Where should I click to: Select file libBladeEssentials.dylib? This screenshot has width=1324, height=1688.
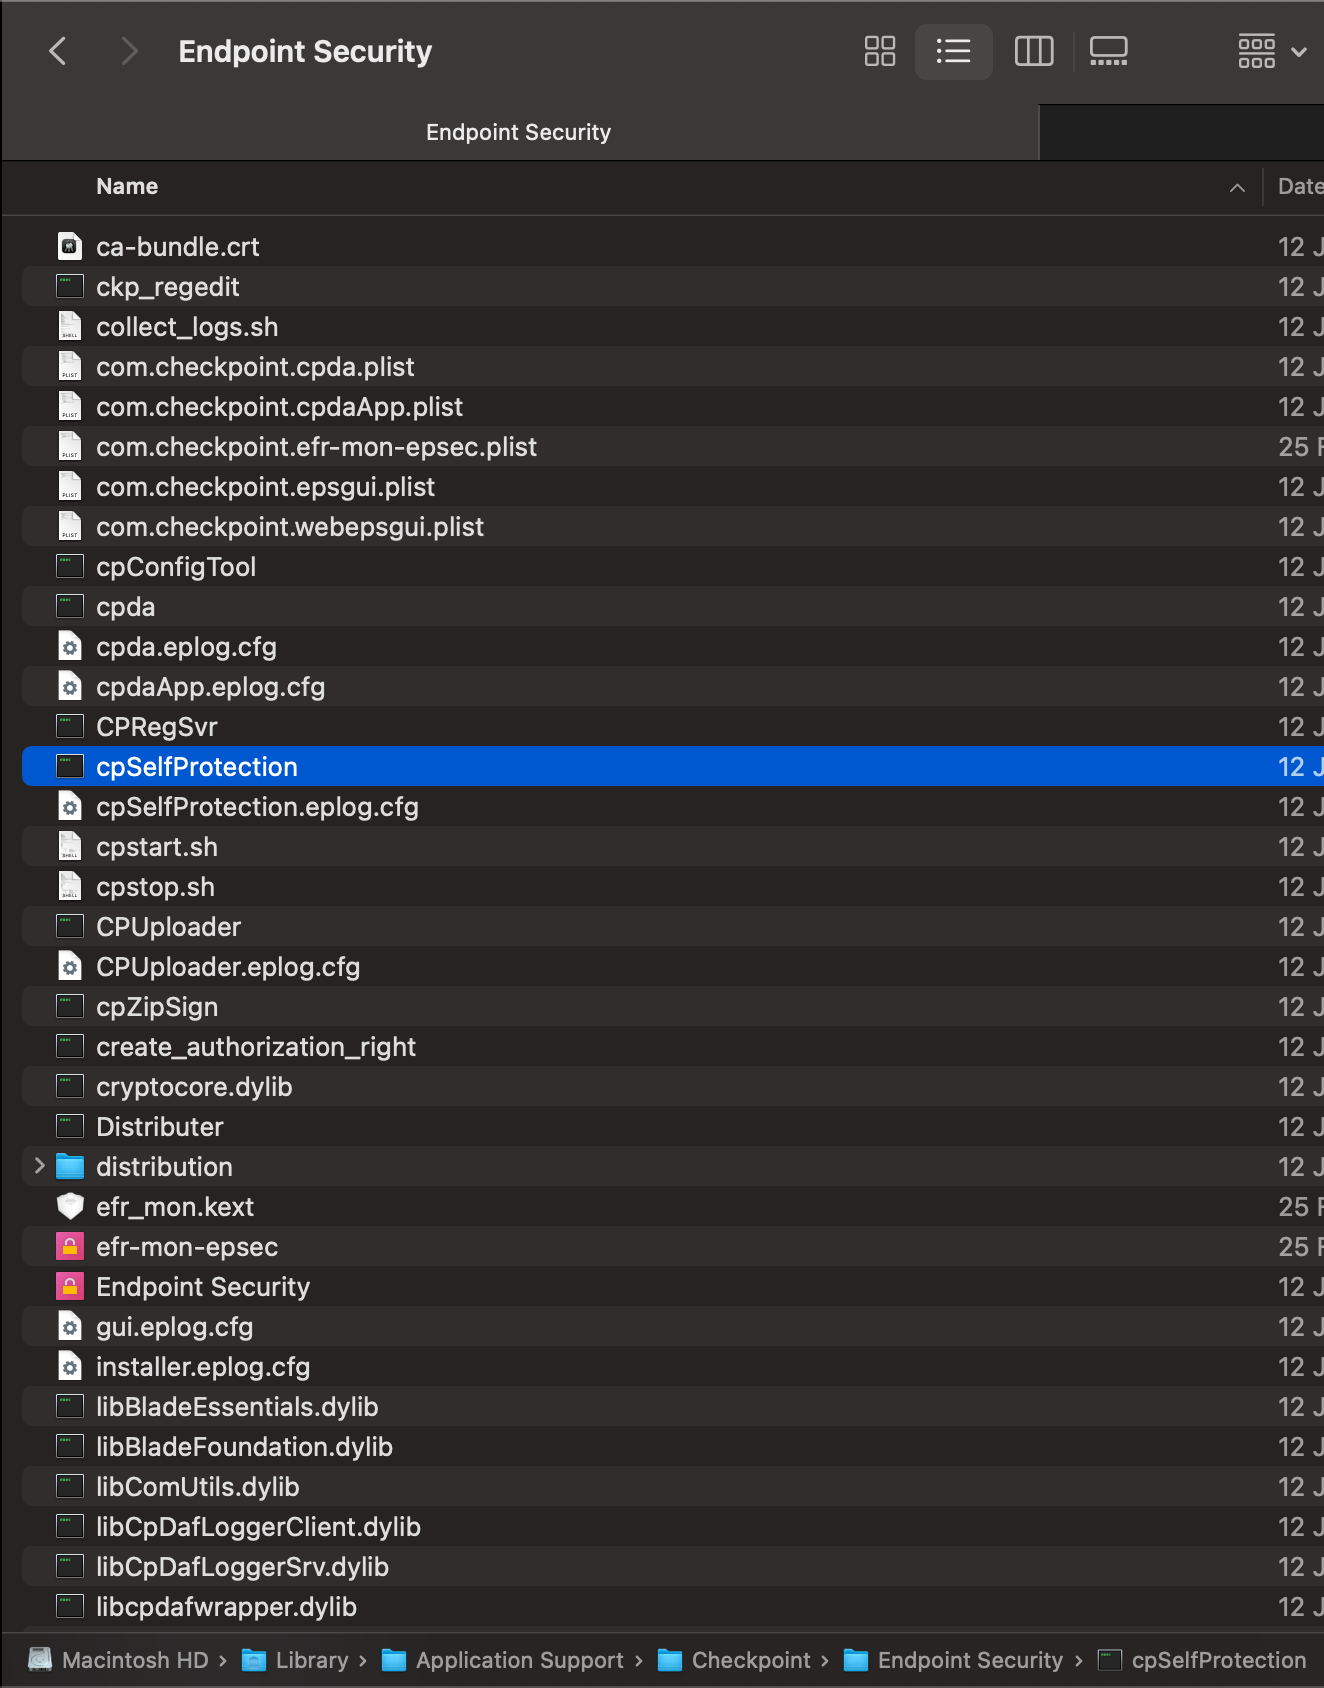coord(673,1406)
